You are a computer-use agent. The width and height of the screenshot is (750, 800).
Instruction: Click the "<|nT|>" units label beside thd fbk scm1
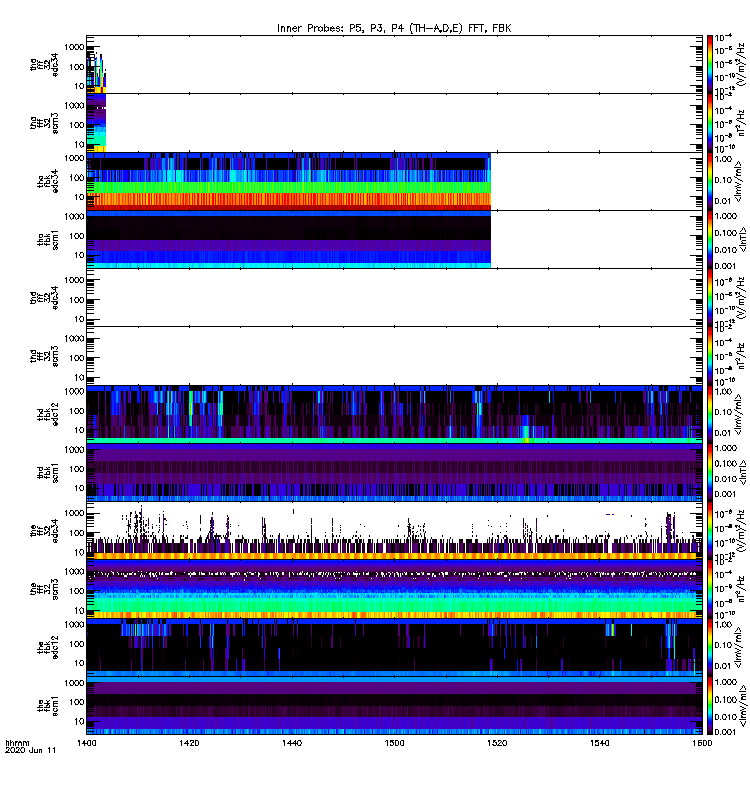pyautogui.click(x=741, y=472)
